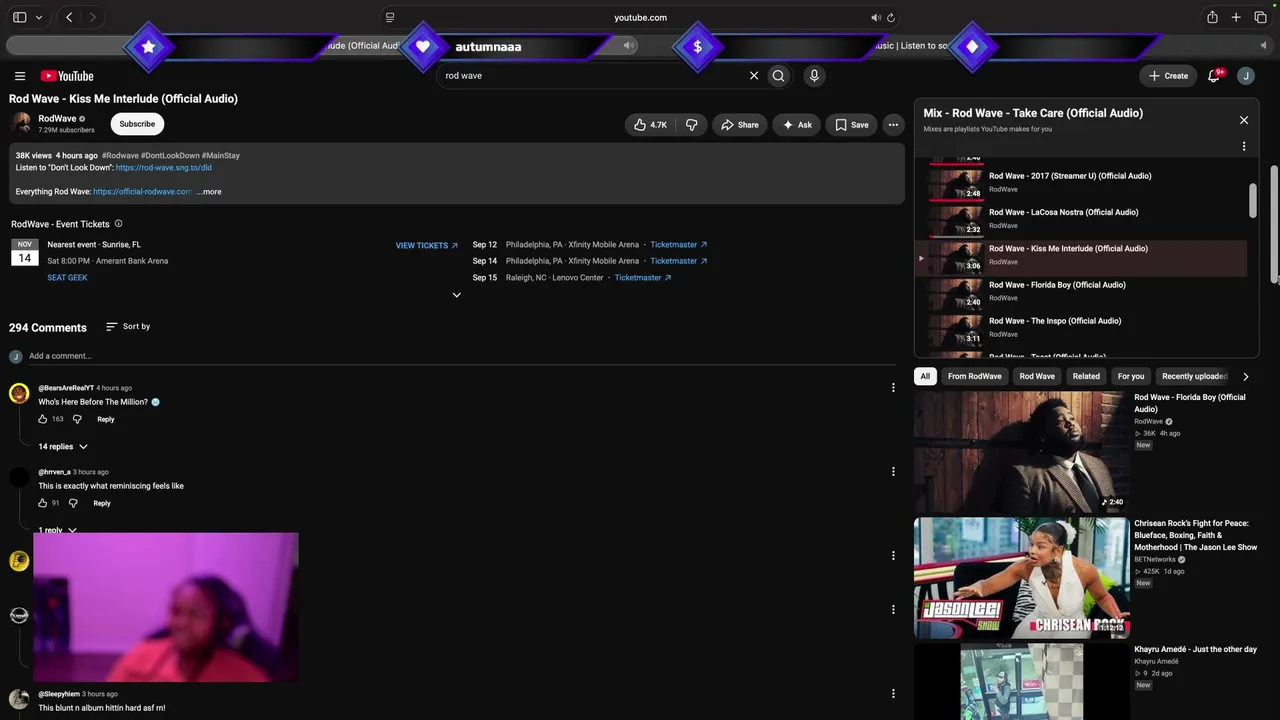Open Safari's share sheet
Viewport: 1280px width, 720px height.
click(1212, 17)
